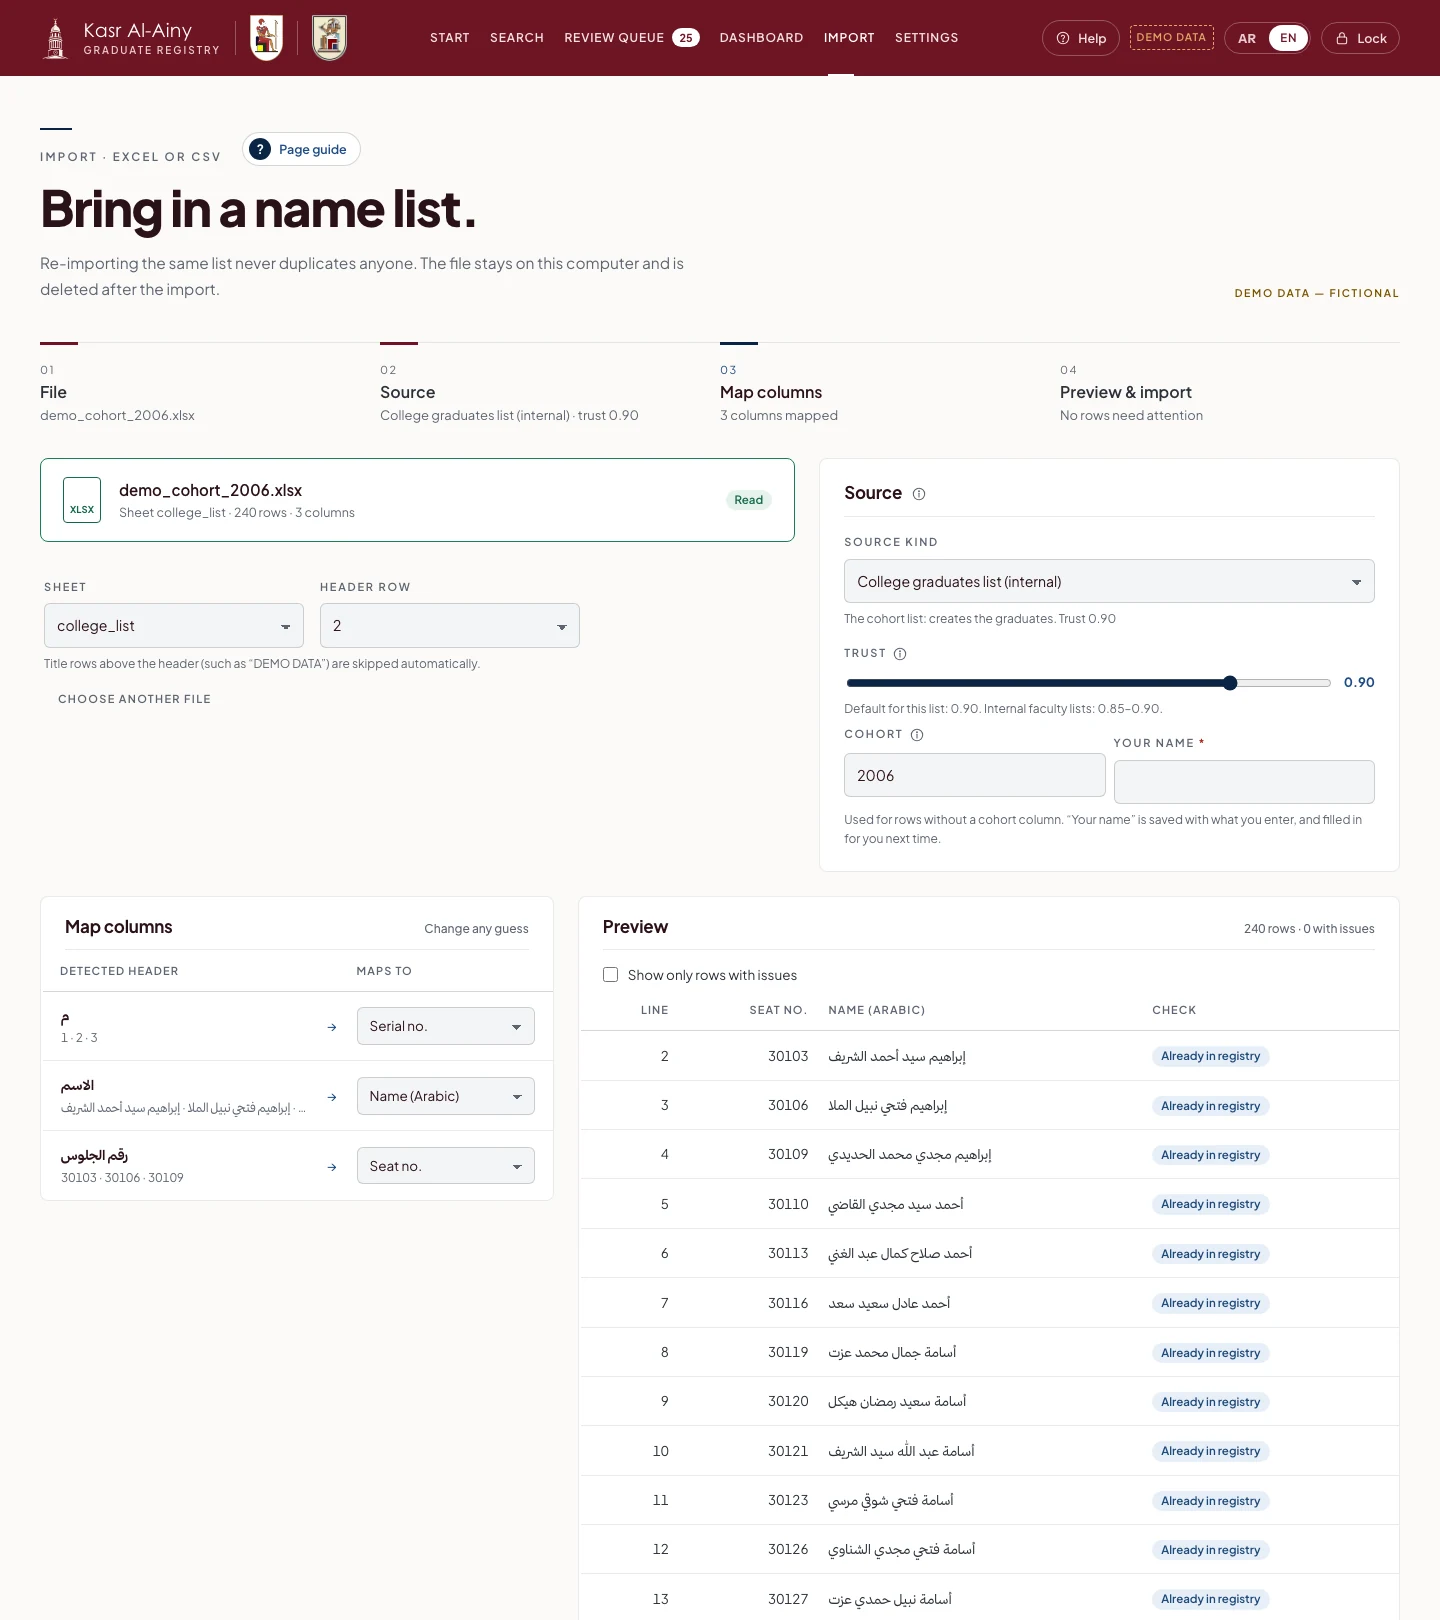Switch language to AR
Image resolution: width=1440 pixels, height=1620 pixels.
pyautogui.click(x=1247, y=39)
